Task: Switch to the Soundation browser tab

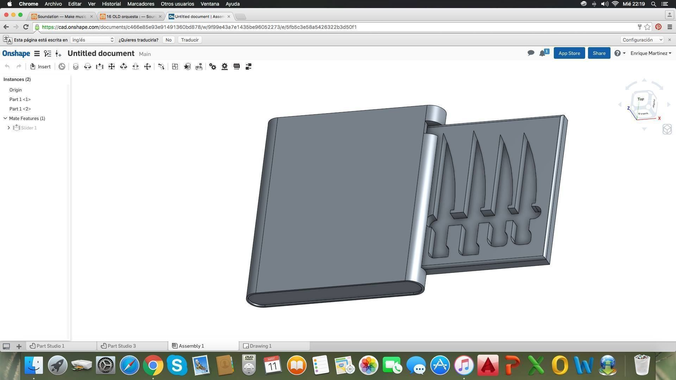Action: click(x=61, y=16)
